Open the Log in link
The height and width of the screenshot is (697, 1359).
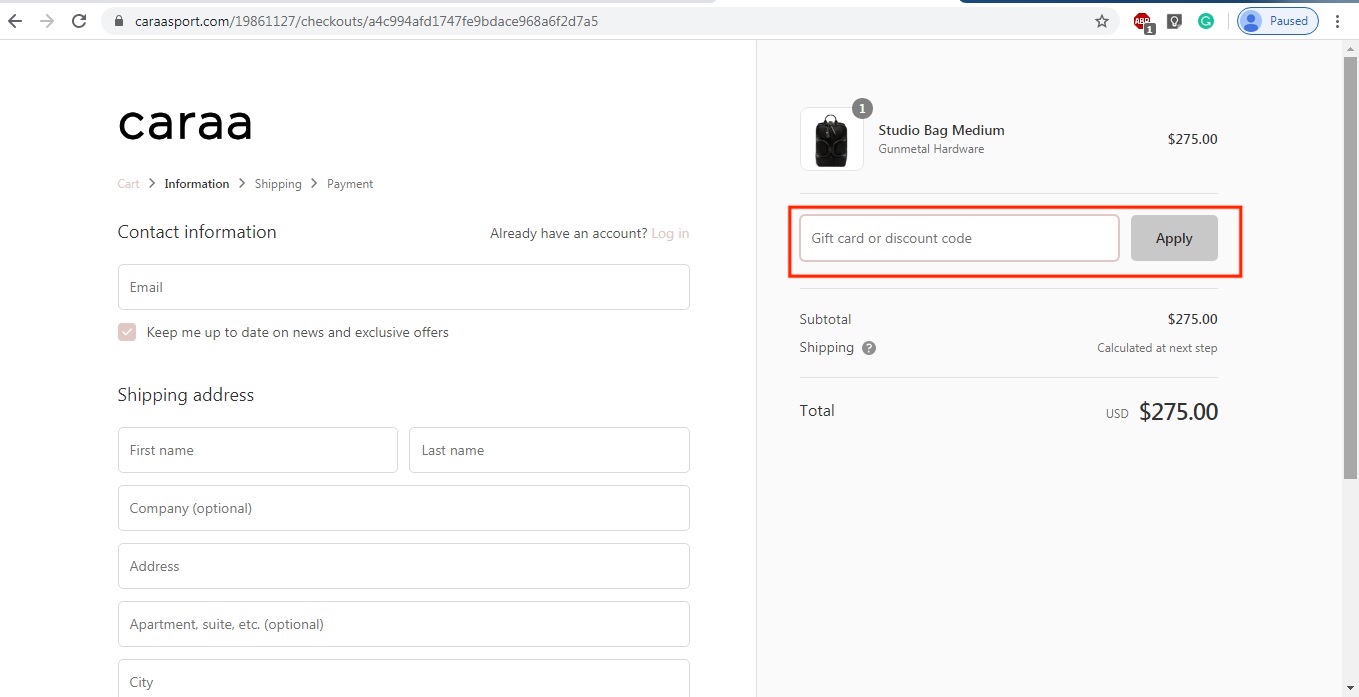[x=670, y=233]
